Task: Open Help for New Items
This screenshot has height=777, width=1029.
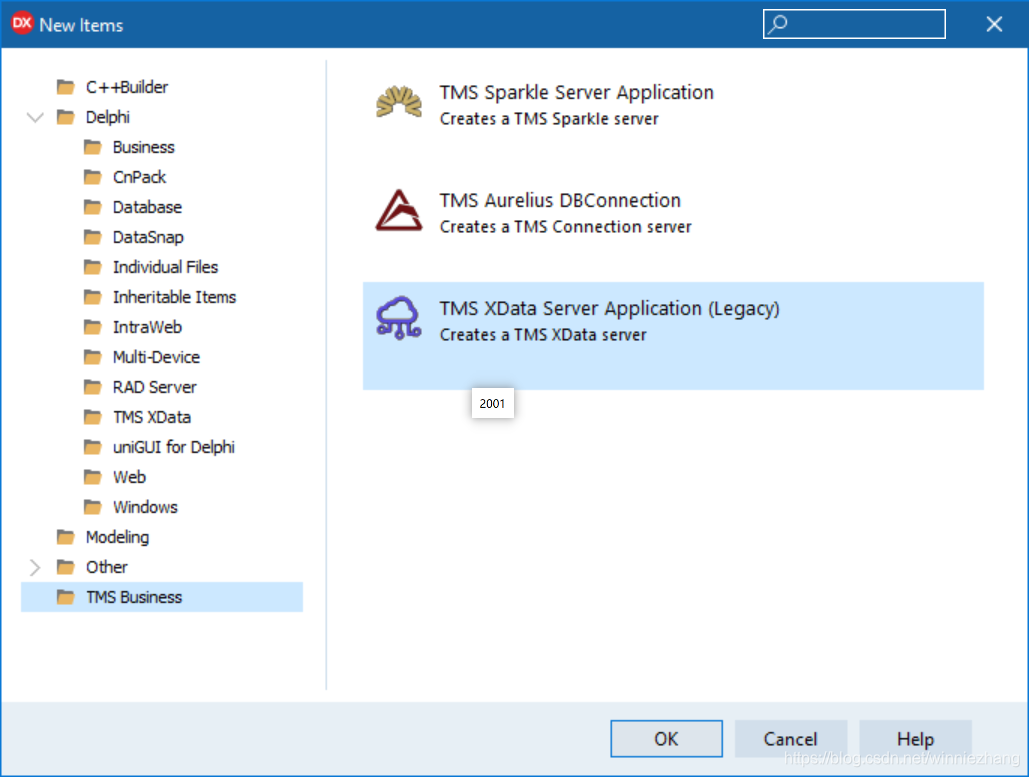Action: [915, 739]
